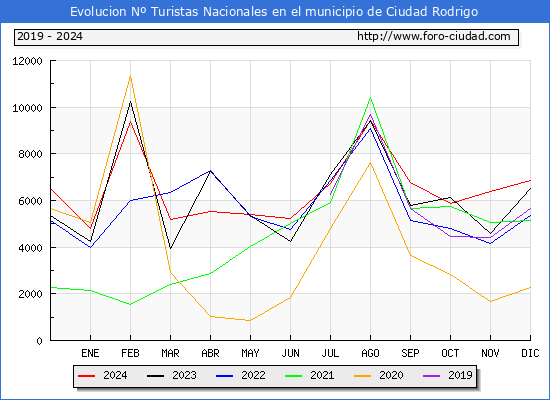
Task: Click the 0 y-axis value
Action: pyautogui.click(x=39, y=341)
